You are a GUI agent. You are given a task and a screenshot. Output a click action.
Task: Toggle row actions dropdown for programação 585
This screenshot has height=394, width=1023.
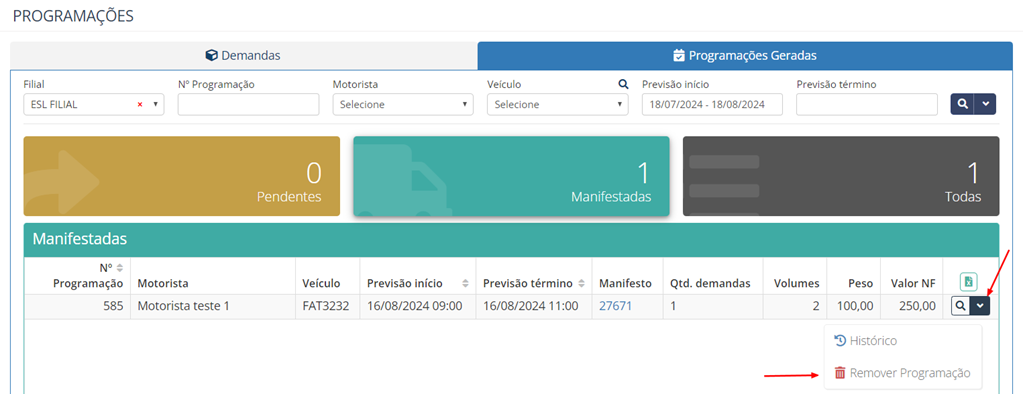coord(980,306)
